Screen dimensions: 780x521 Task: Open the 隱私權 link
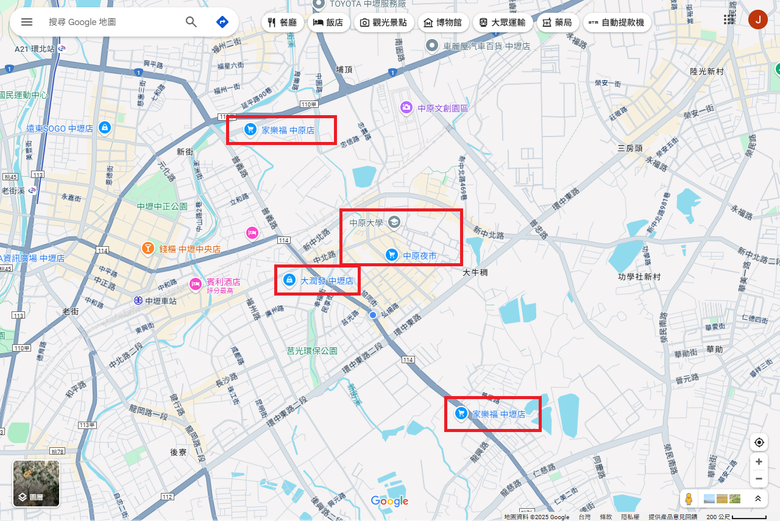click(630, 517)
